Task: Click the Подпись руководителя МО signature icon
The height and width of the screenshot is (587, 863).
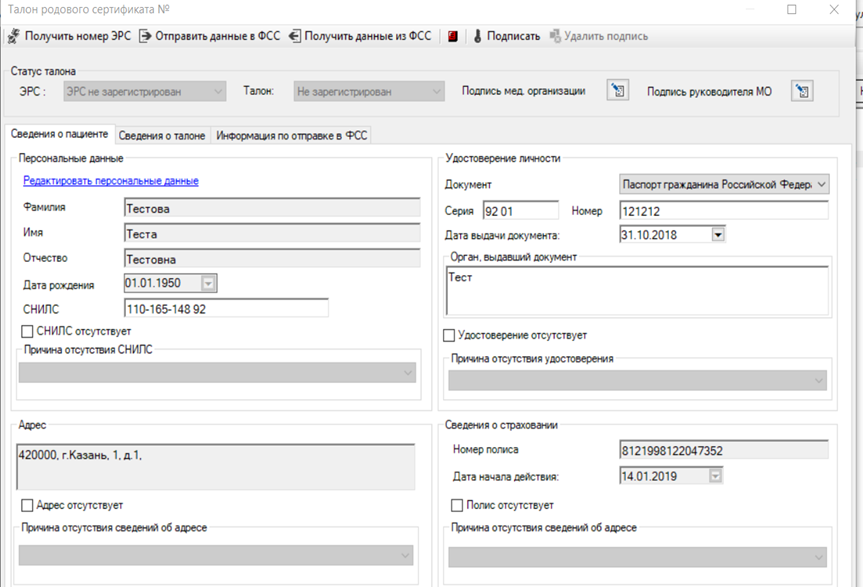Action: (802, 91)
